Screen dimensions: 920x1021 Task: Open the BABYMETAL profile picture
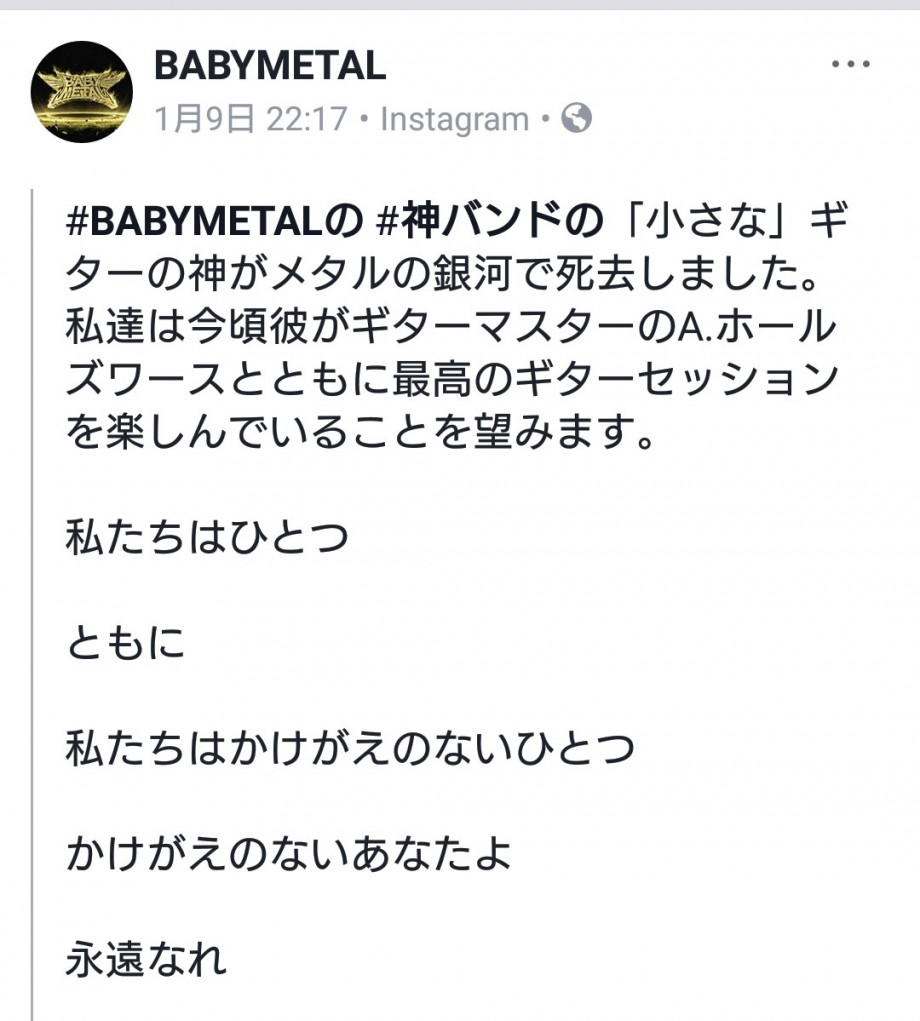(x=82, y=92)
